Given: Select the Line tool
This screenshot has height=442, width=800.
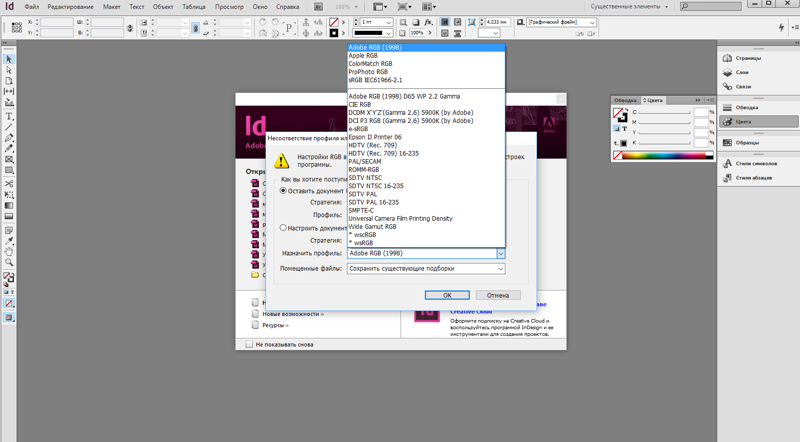Looking at the screenshot, I should click(9, 127).
